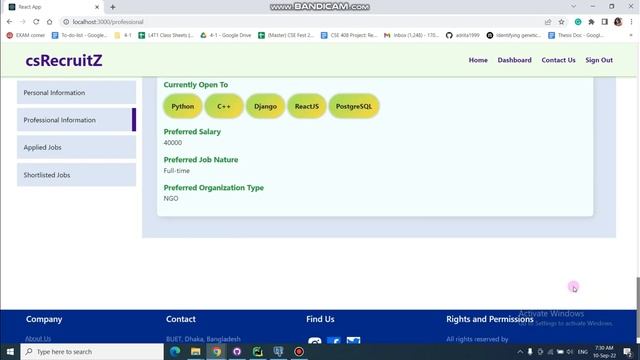Open the tab search chevron
This screenshot has width=640, height=360.
[573, 7]
